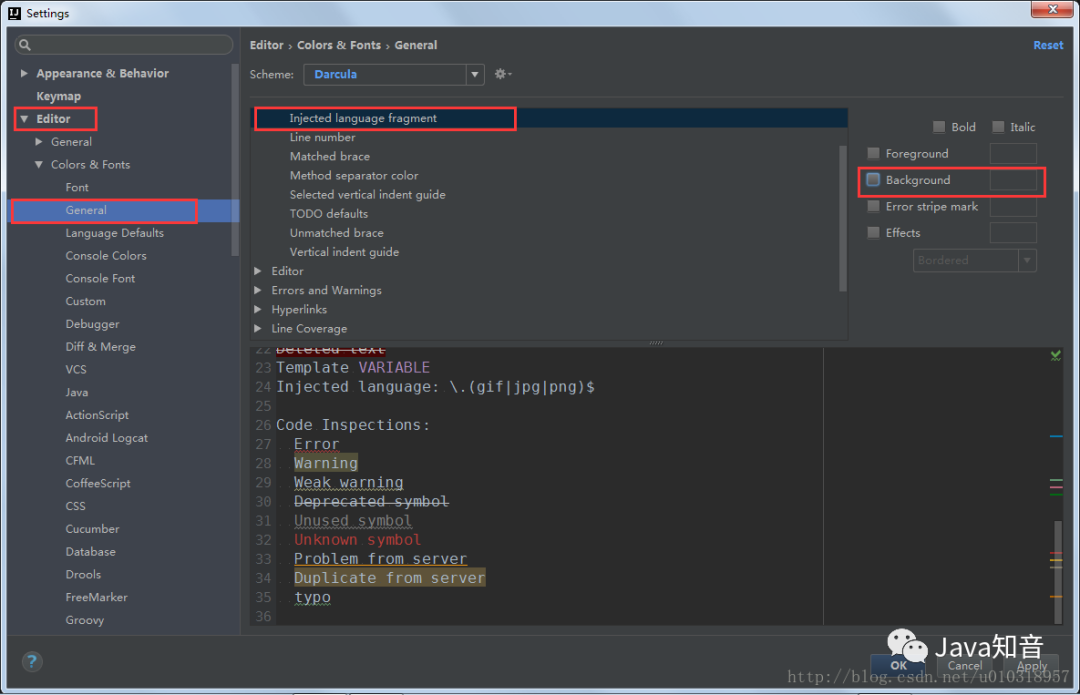The width and height of the screenshot is (1080, 695).
Task: Click the Error stripe mark color swatch
Action: click(1013, 206)
